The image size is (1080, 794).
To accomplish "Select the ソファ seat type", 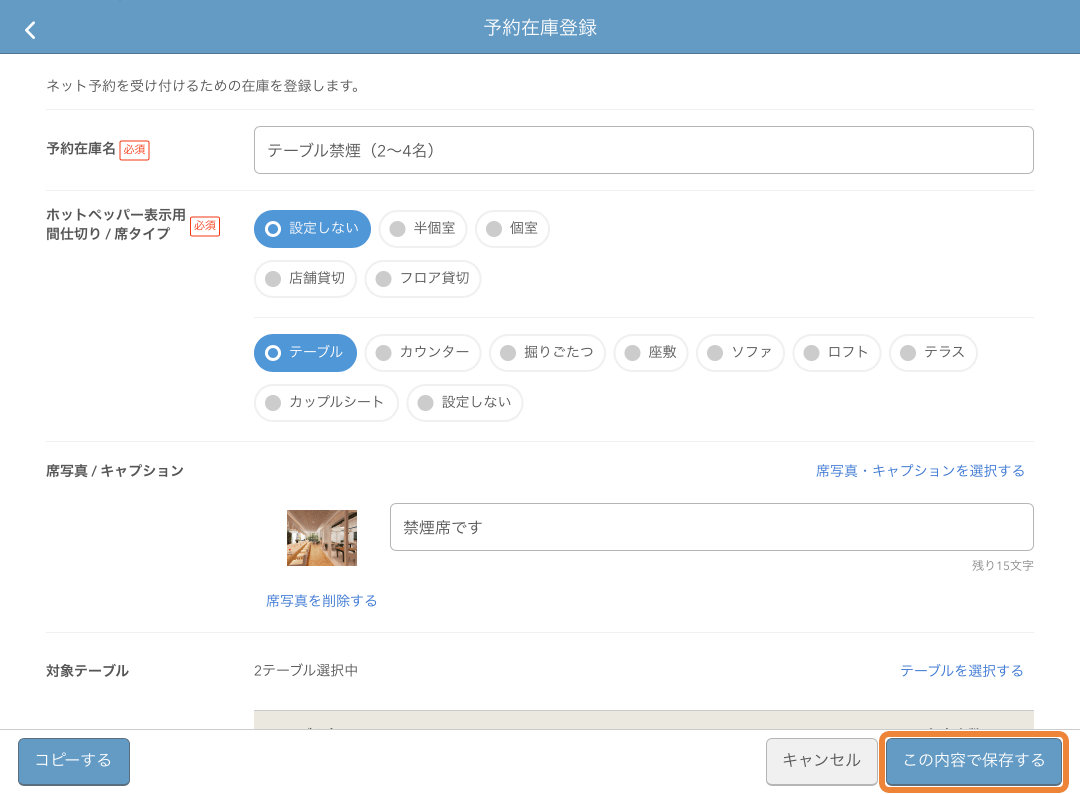I will pyautogui.click(x=740, y=353).
